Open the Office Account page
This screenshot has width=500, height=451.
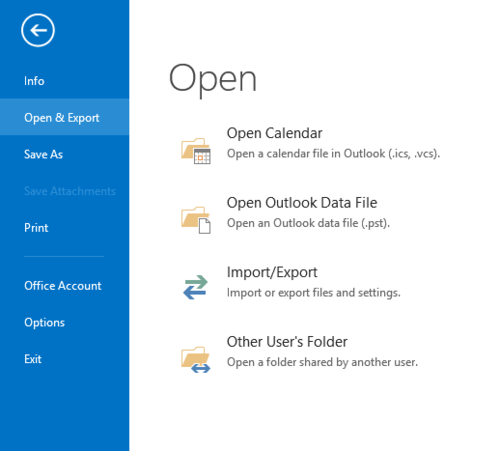64,286
